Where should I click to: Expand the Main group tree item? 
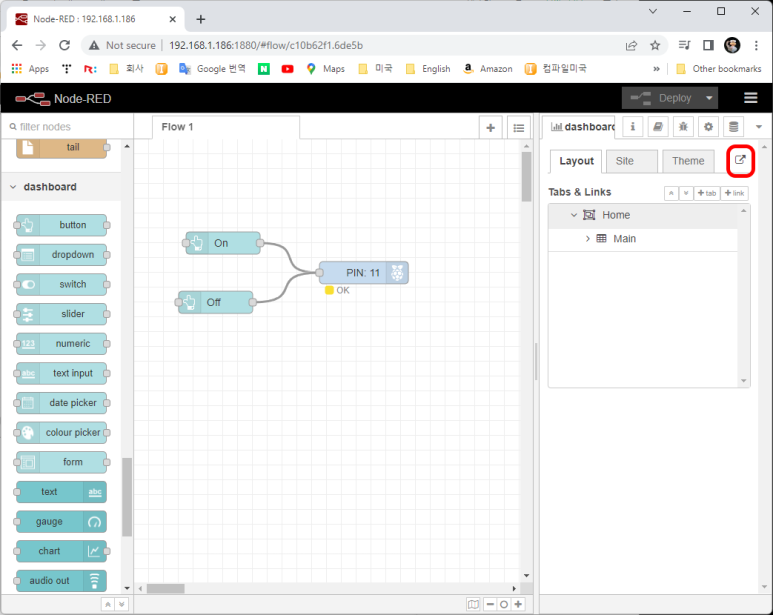(587, 239)
